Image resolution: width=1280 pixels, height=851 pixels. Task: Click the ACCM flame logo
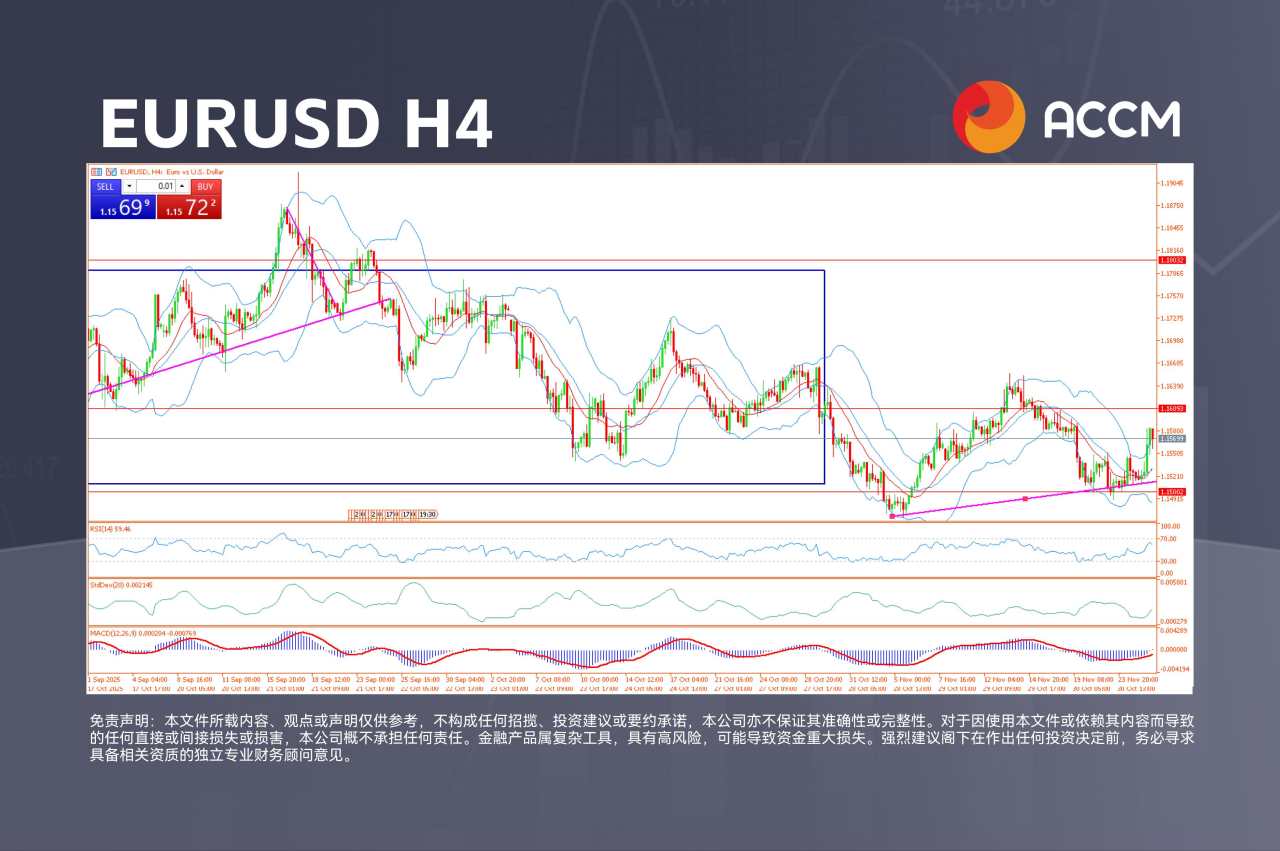tap(989, 117)
